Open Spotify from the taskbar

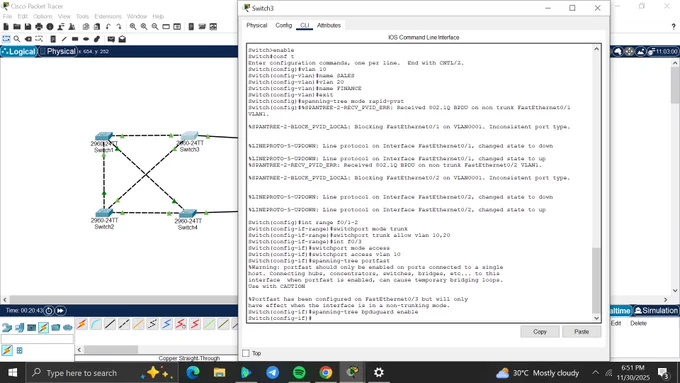point(299,373)
